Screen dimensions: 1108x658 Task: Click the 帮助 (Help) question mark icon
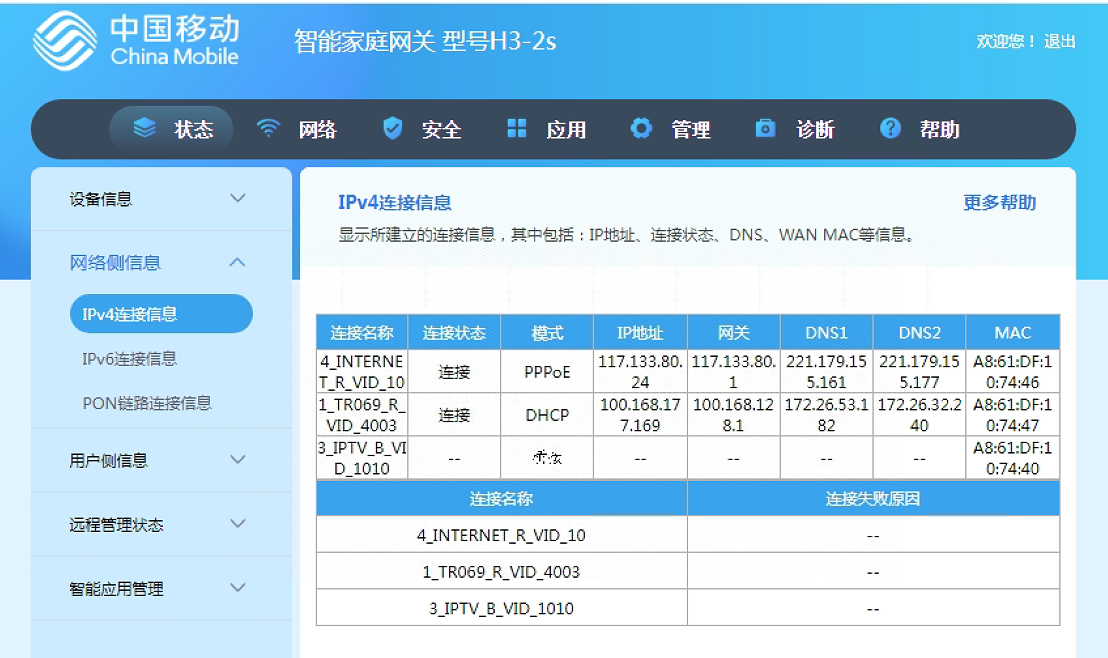click(x=889, y=128)
